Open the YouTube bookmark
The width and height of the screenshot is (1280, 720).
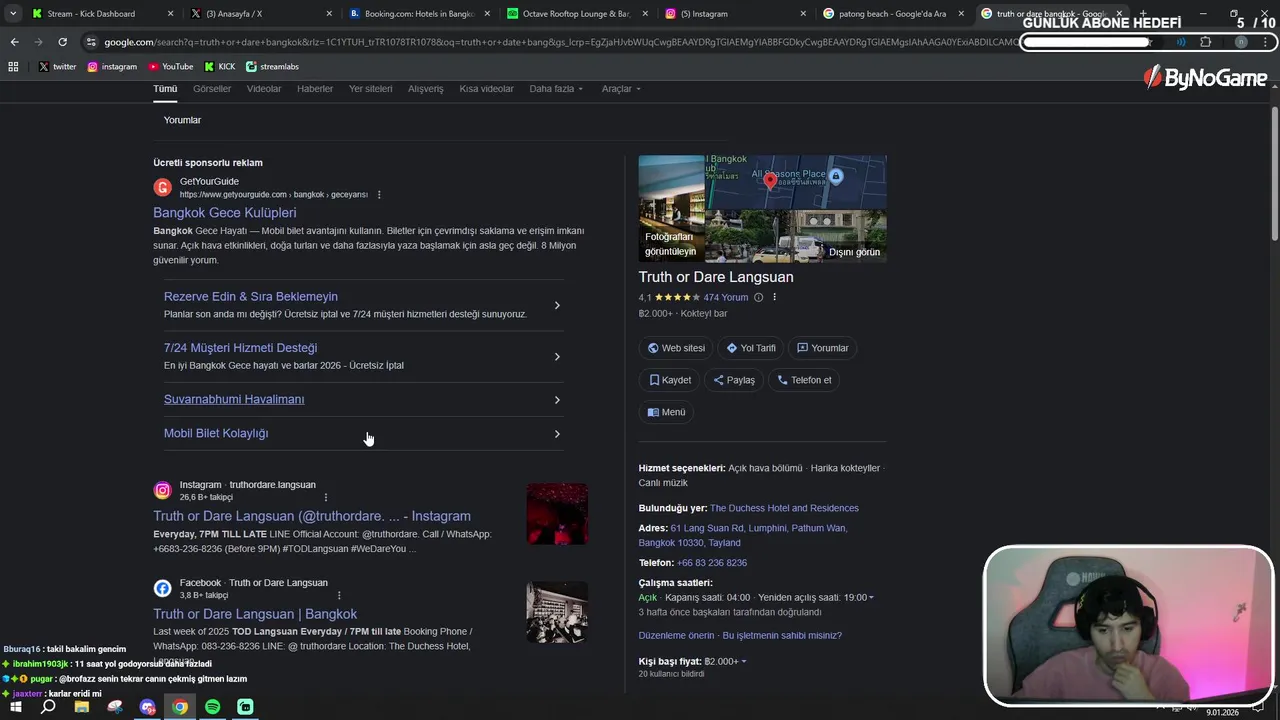tap(170, 66)
